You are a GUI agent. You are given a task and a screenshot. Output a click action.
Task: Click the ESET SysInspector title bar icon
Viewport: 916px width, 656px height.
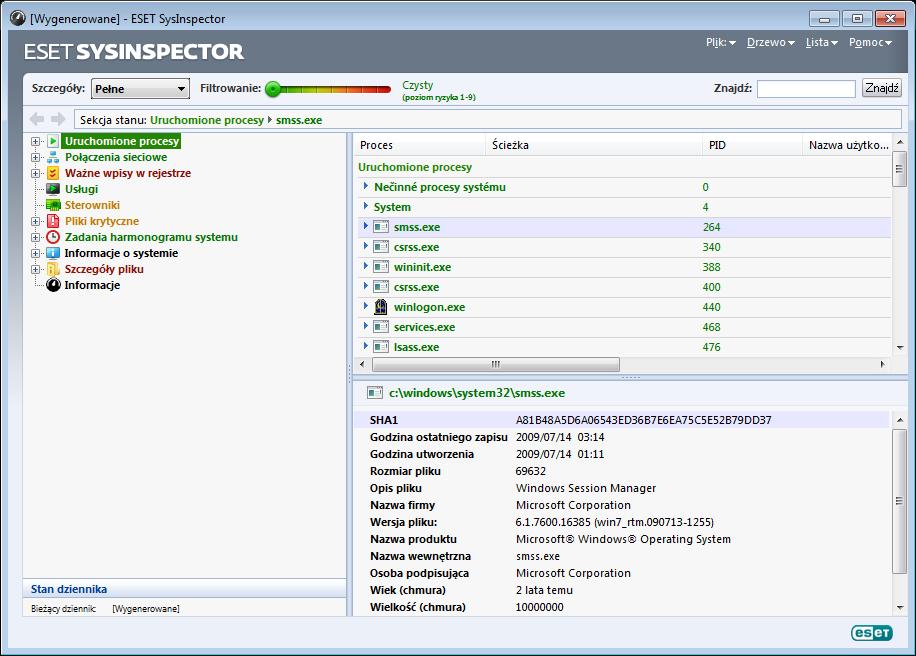point(18,18)
